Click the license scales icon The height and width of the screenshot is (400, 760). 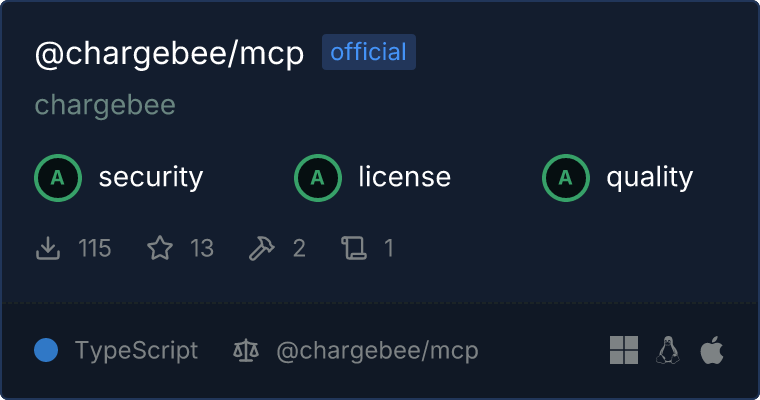(x=246, y=351)
